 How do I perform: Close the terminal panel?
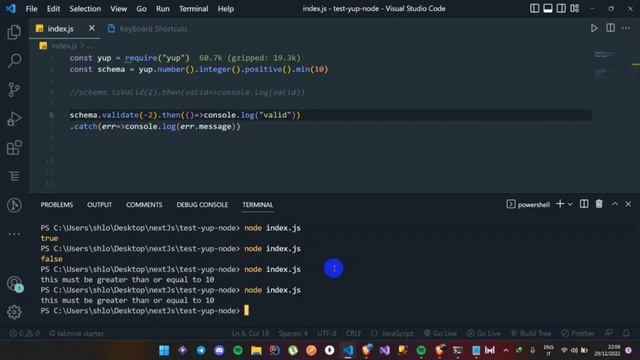pyautogui.click(x=628, y=204)
